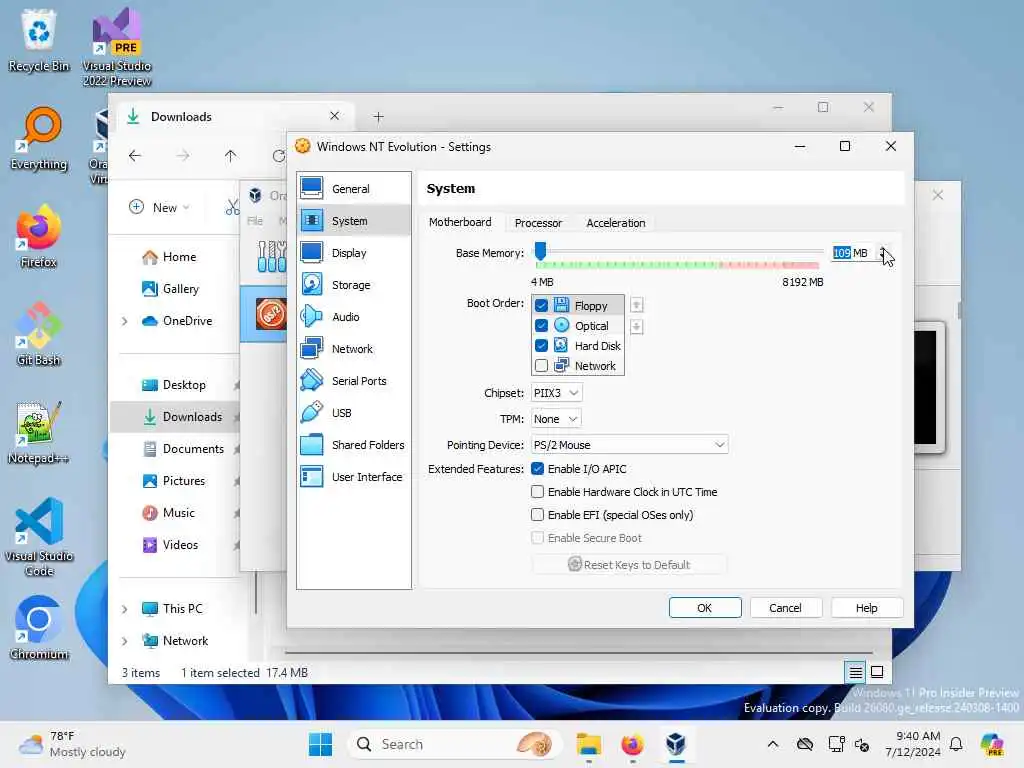The height and width of the screenshot is (768, 1024).
Task: Switch Explorer to large icons view
Action: [877, 672]
